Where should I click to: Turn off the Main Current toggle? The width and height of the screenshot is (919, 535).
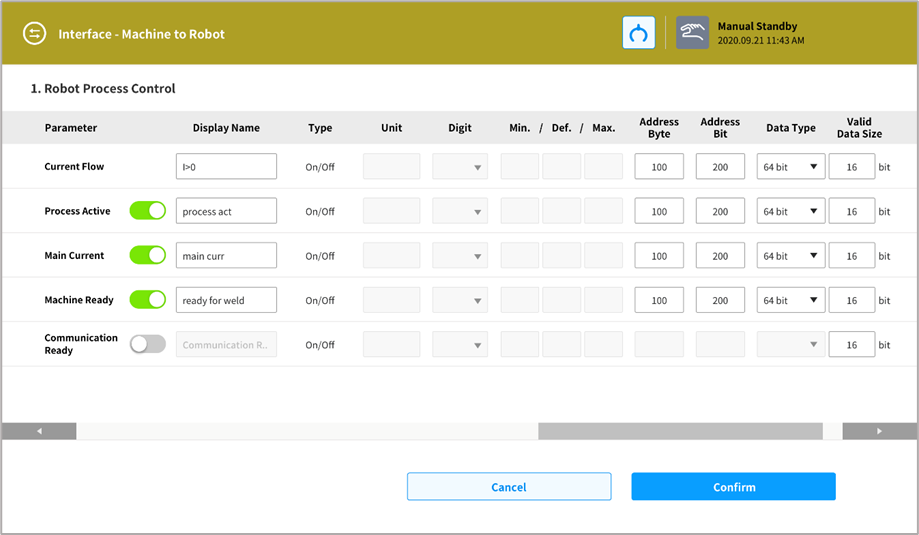pyautogui.click(x=148, y=255)
